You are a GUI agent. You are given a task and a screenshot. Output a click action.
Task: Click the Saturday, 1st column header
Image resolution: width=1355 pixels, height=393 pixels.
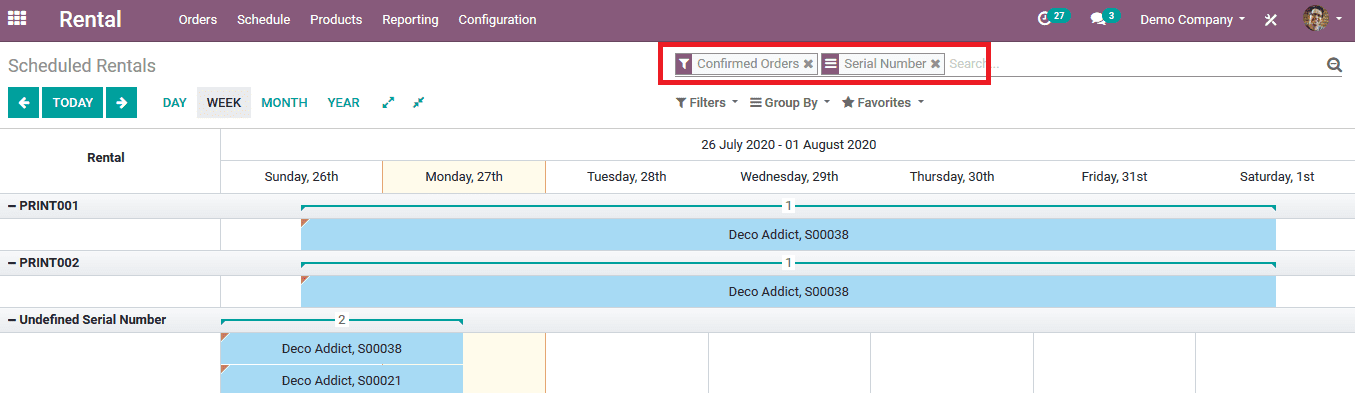1277,177
